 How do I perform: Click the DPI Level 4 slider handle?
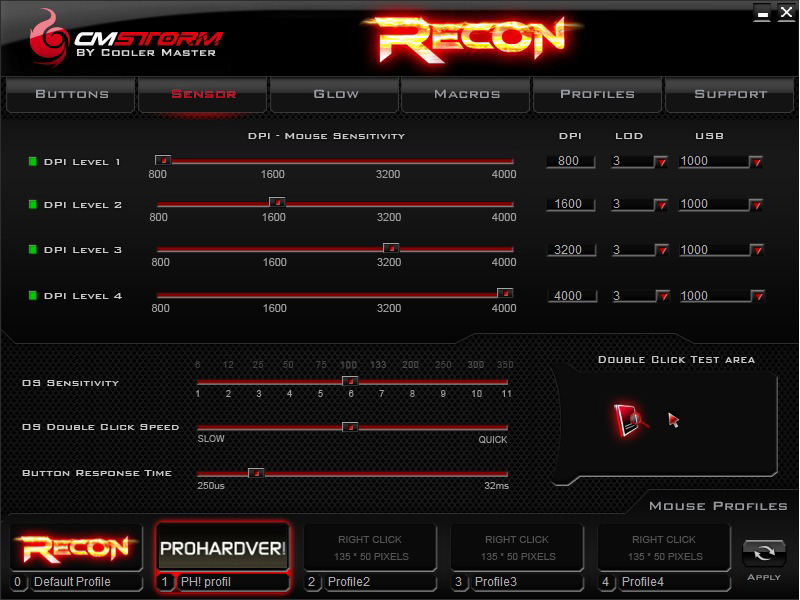(x=505, y=293)
